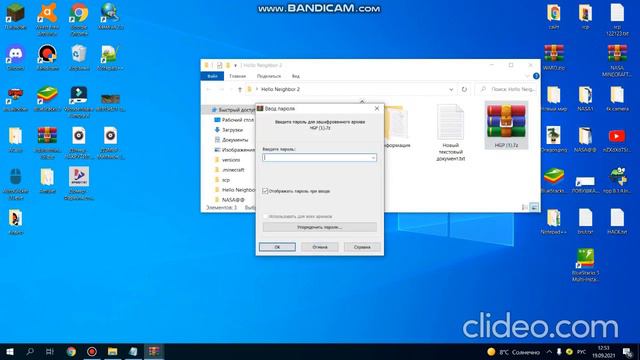This screenshot has height=360, width=640.
Task: Open the Avast antivirus desktop shortcut
Action: coord(47,19)
